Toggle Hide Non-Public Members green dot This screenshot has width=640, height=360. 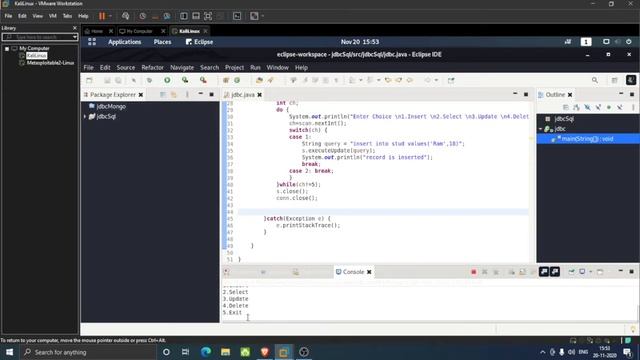click(609, 107)
